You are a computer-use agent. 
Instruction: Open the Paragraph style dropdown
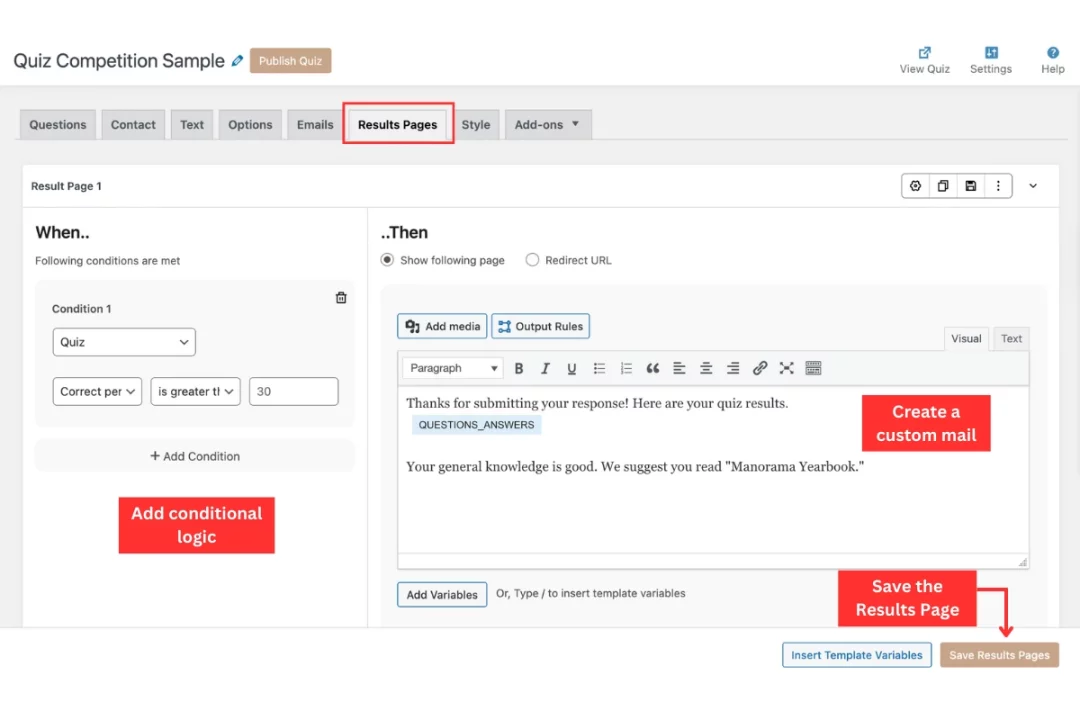coord(452,368)
